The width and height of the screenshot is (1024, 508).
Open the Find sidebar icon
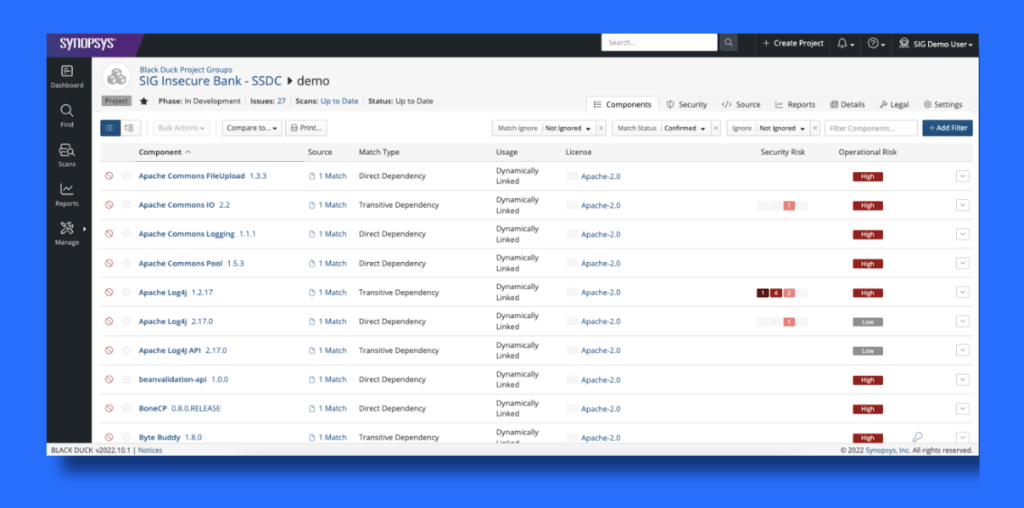pos(67,115)
